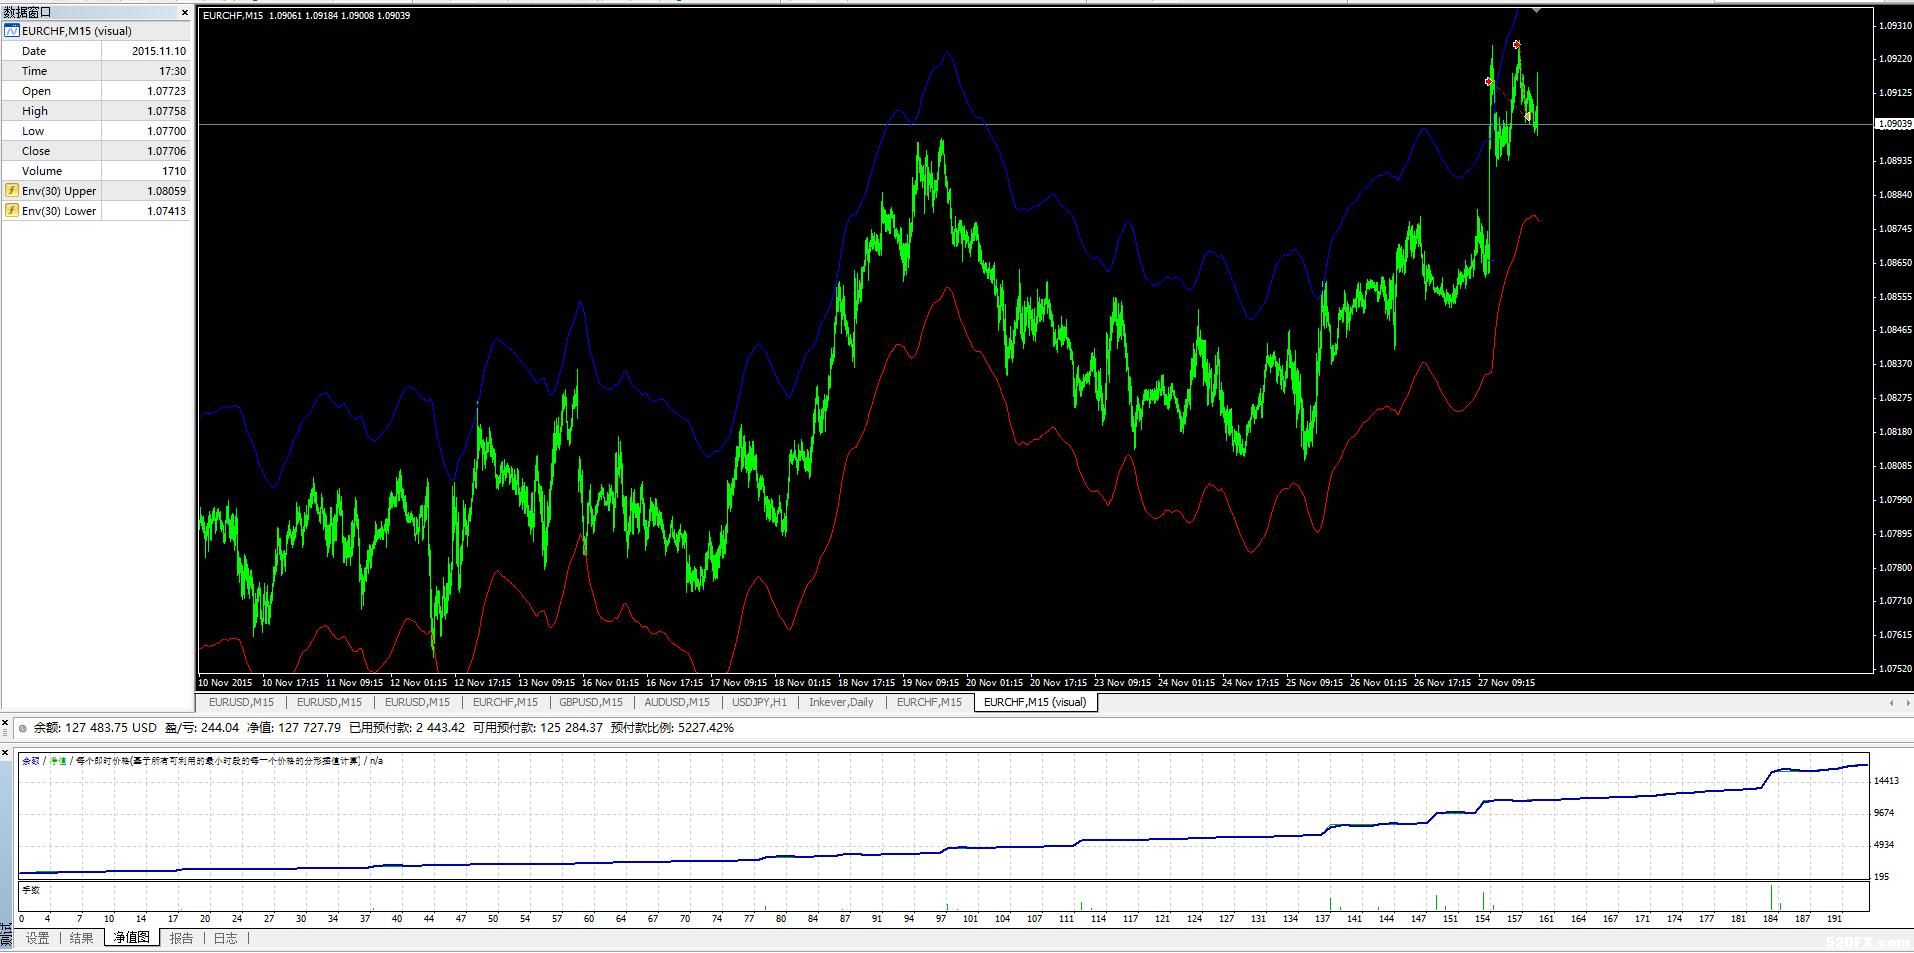Image resolution: width=1914 pixels, height=953 pixels.
Task: Click the Low value 1.07700
Action: click(166, 131)
